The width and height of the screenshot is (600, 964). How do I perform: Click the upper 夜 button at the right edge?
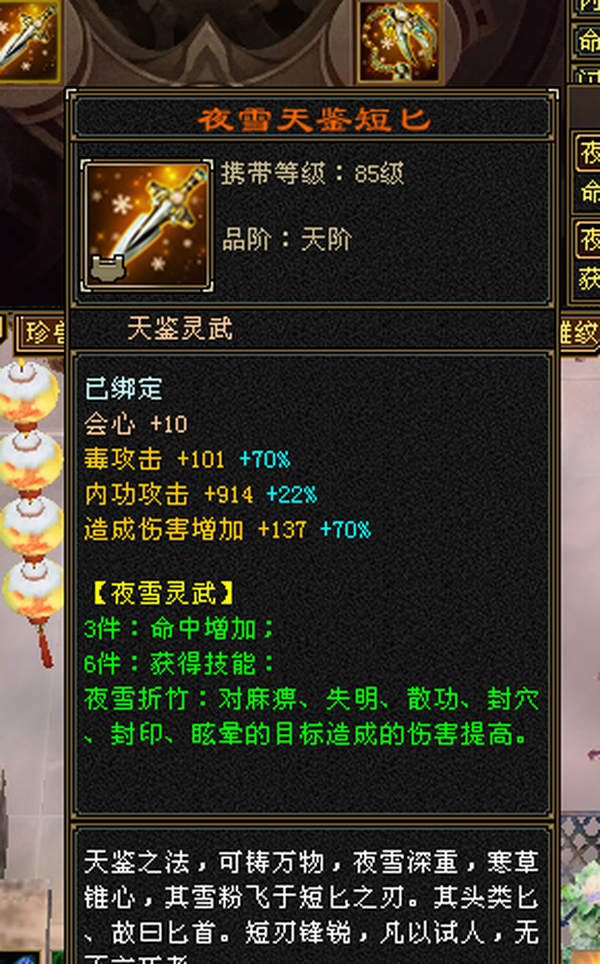[x=589, y=152]
